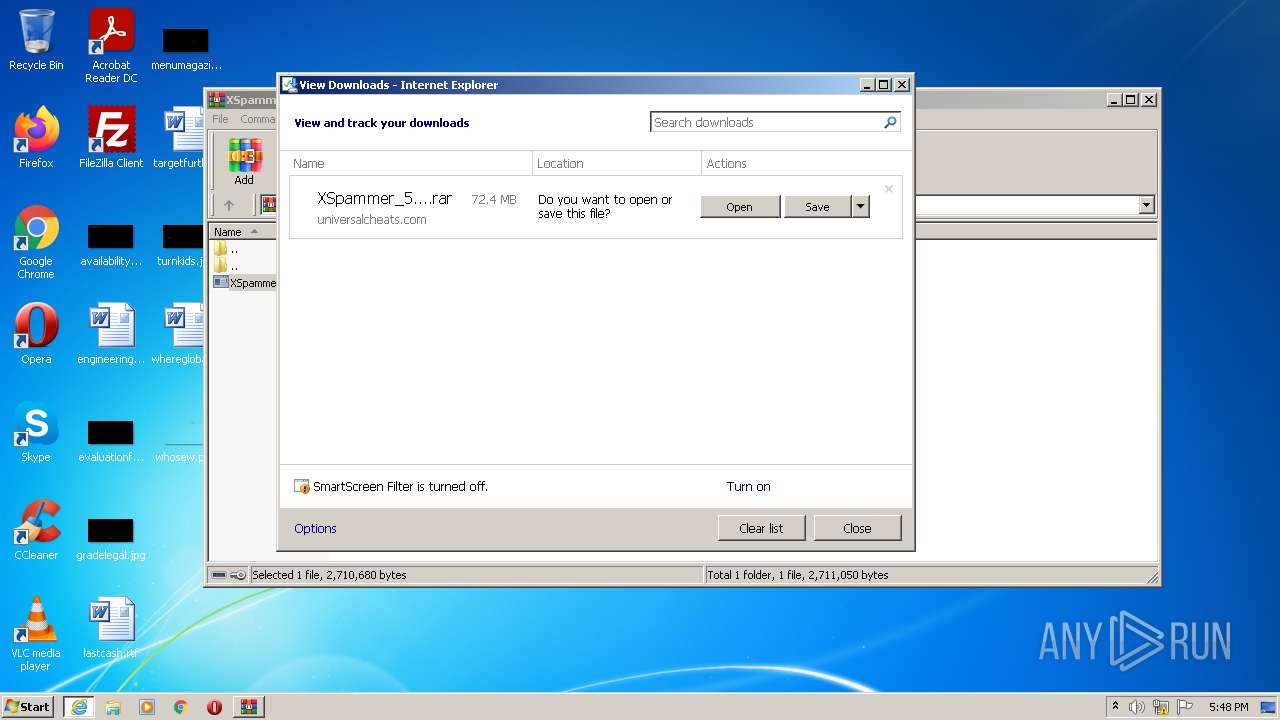
Task: Click the network tray icon
Action: 1161,707
